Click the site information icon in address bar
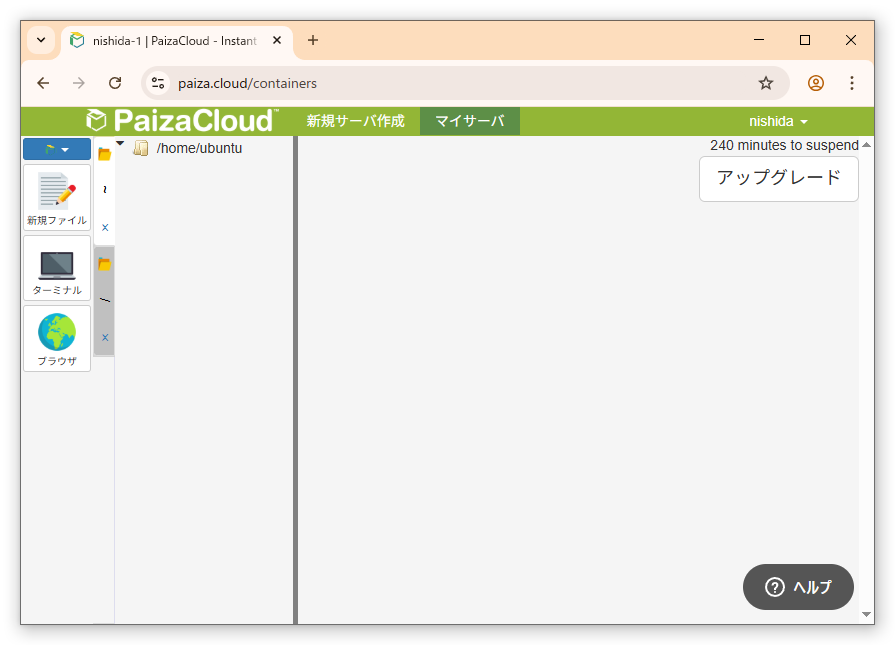This screenshot has width=895, height=645. [x=158, y=83]
